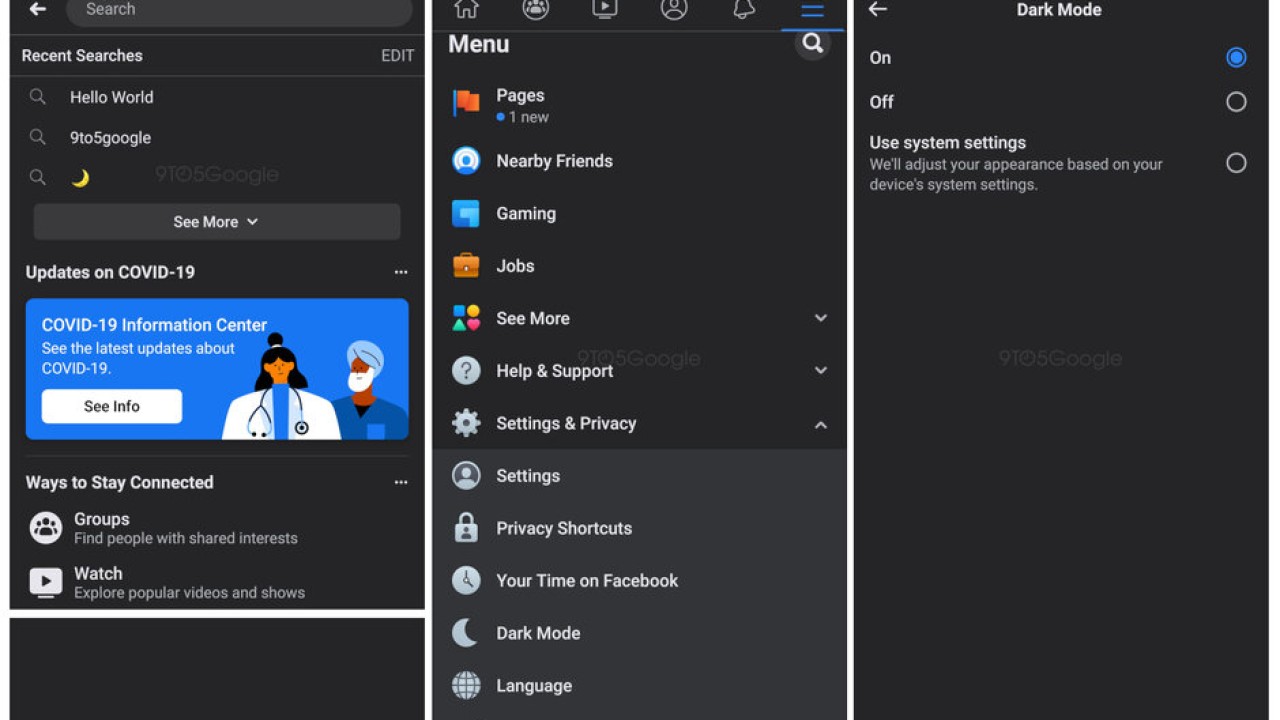Click the search magnifier beside Menu
This screenshot has width=1280, height=720.
813,43
